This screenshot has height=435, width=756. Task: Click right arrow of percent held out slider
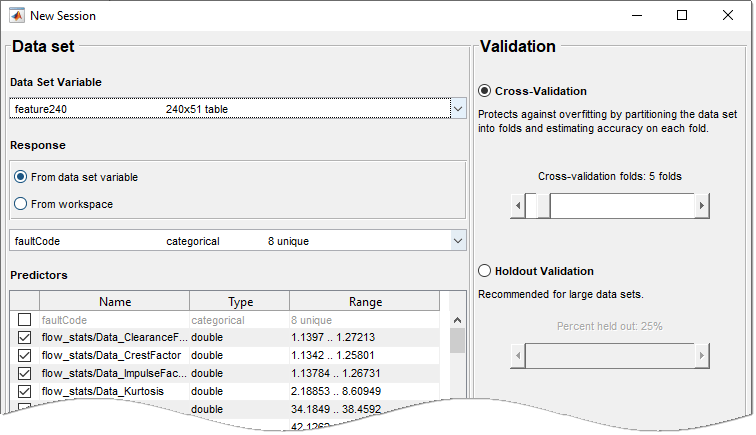pyautogui.click(x=702, y=356)
